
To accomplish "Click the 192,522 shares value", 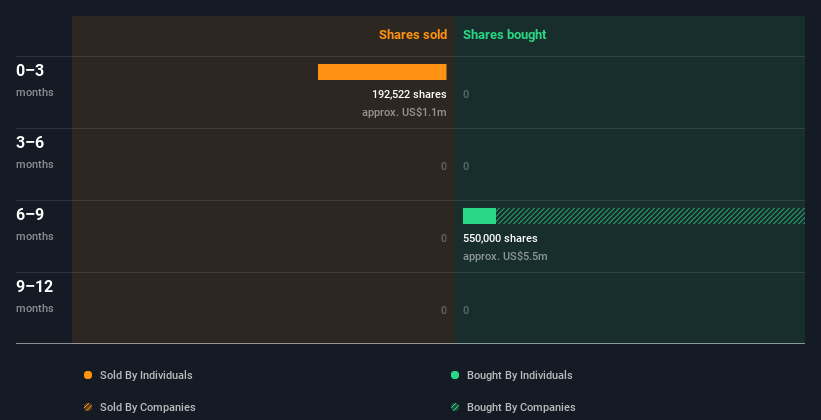I will pos(409,94).
